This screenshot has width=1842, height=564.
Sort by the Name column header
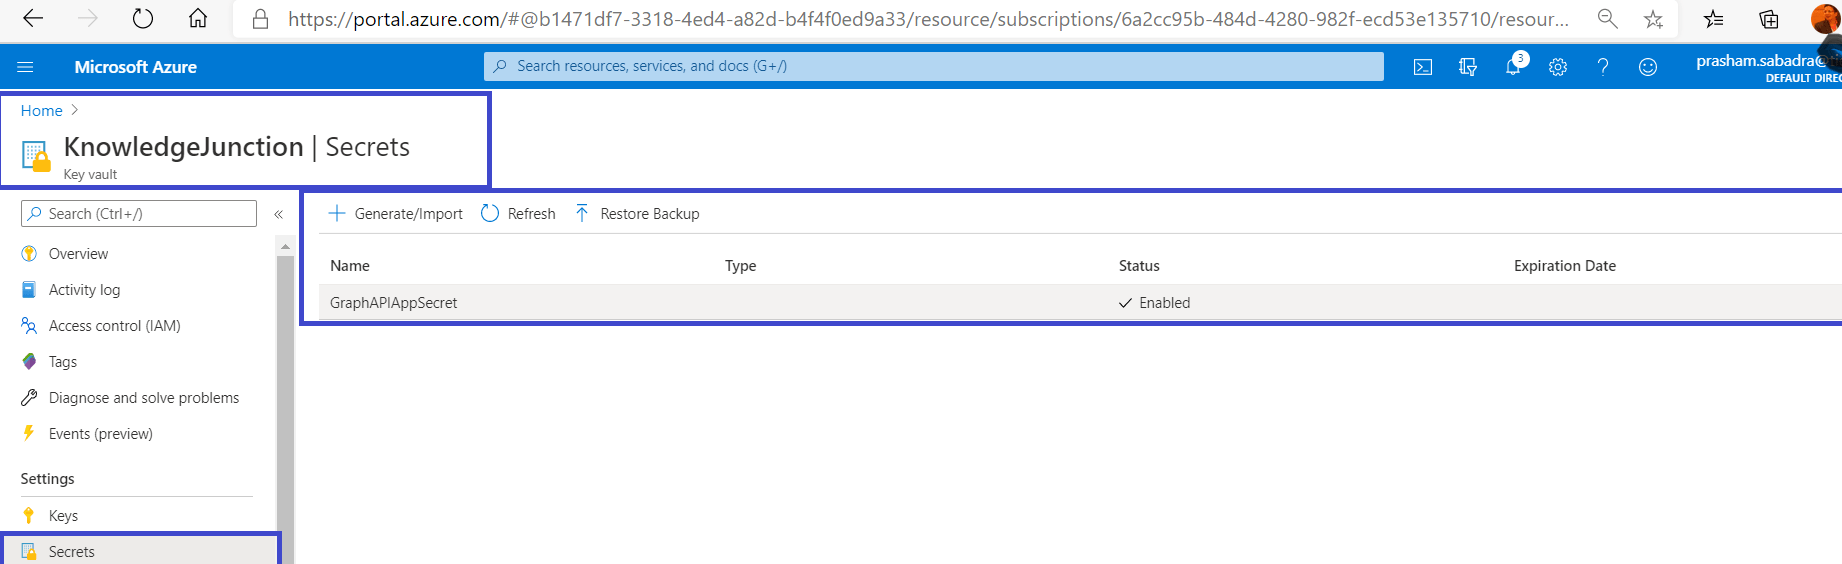350,266
